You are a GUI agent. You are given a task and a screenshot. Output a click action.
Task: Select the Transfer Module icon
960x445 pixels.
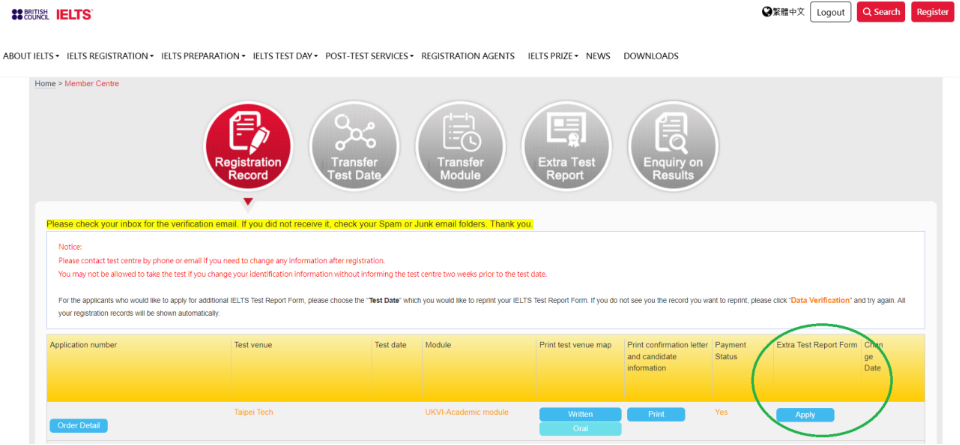tap(460, 145)
